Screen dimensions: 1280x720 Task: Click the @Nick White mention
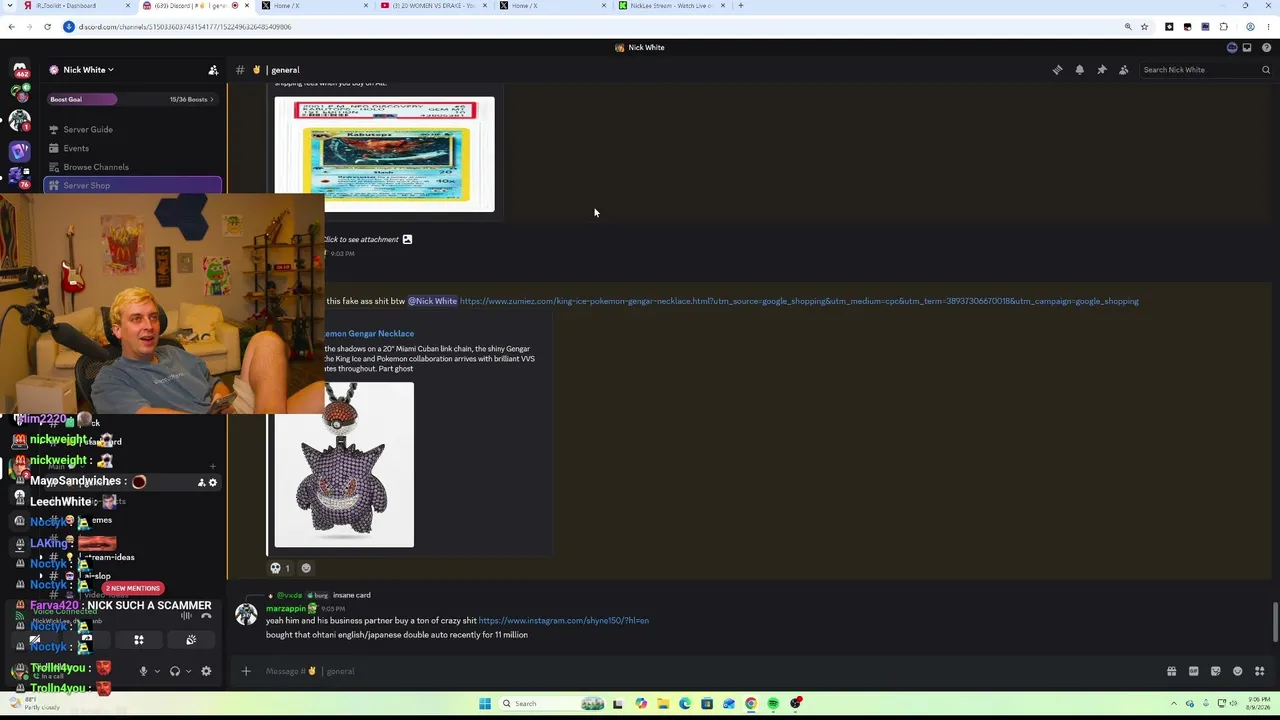(x=432, y=301)
